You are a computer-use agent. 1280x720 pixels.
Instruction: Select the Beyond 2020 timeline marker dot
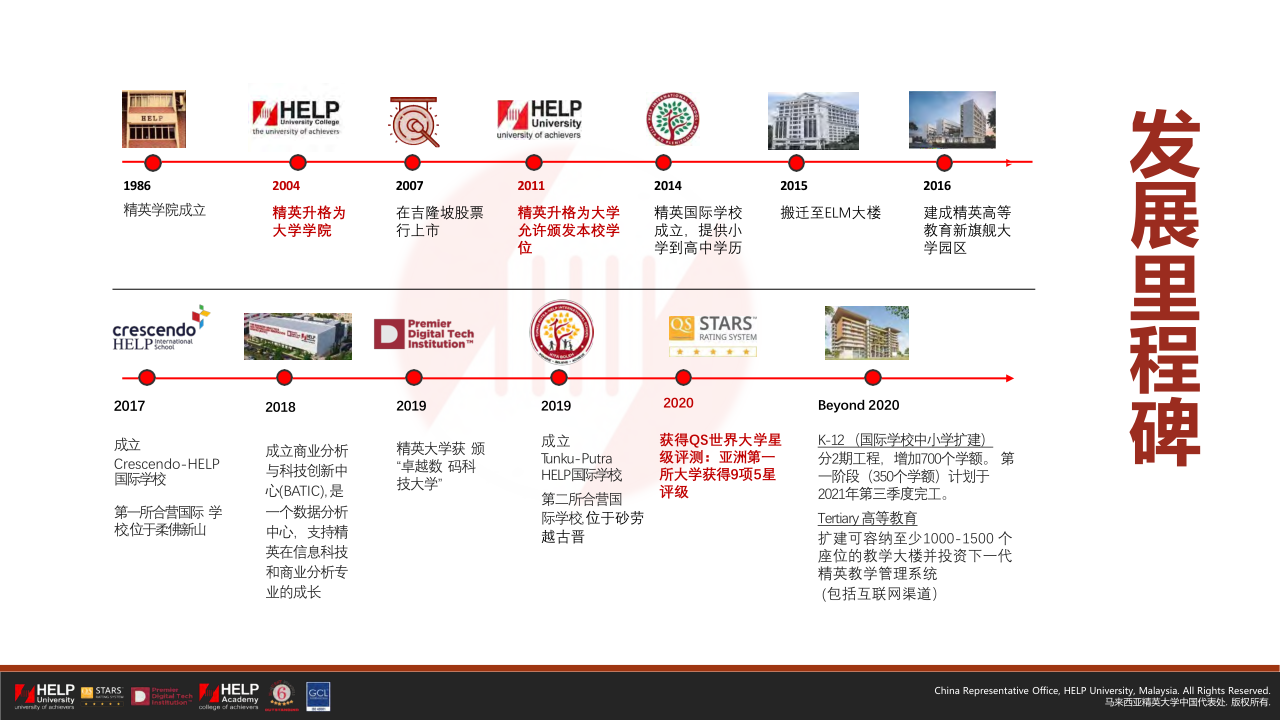point(872,378)
